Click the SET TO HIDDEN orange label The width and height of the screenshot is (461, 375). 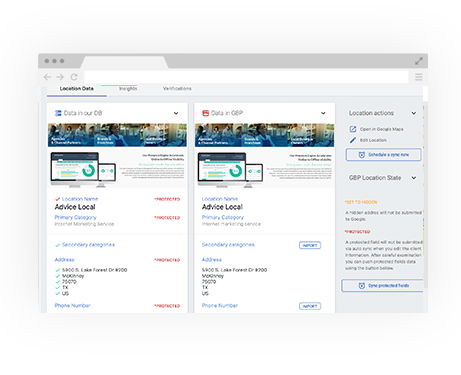point(361,202)
